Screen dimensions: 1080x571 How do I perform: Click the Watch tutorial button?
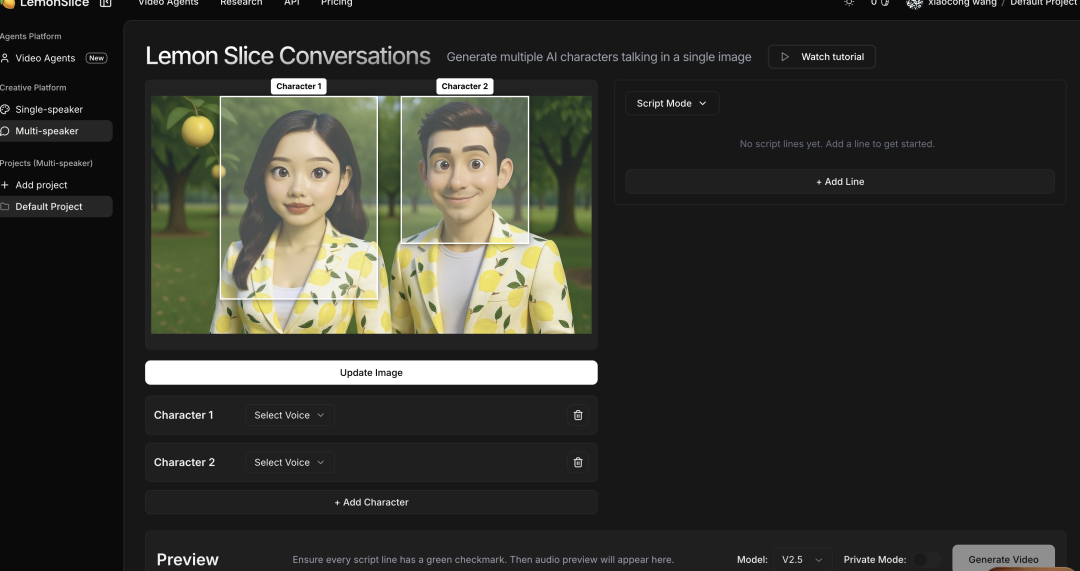click(x=822, y=57)
